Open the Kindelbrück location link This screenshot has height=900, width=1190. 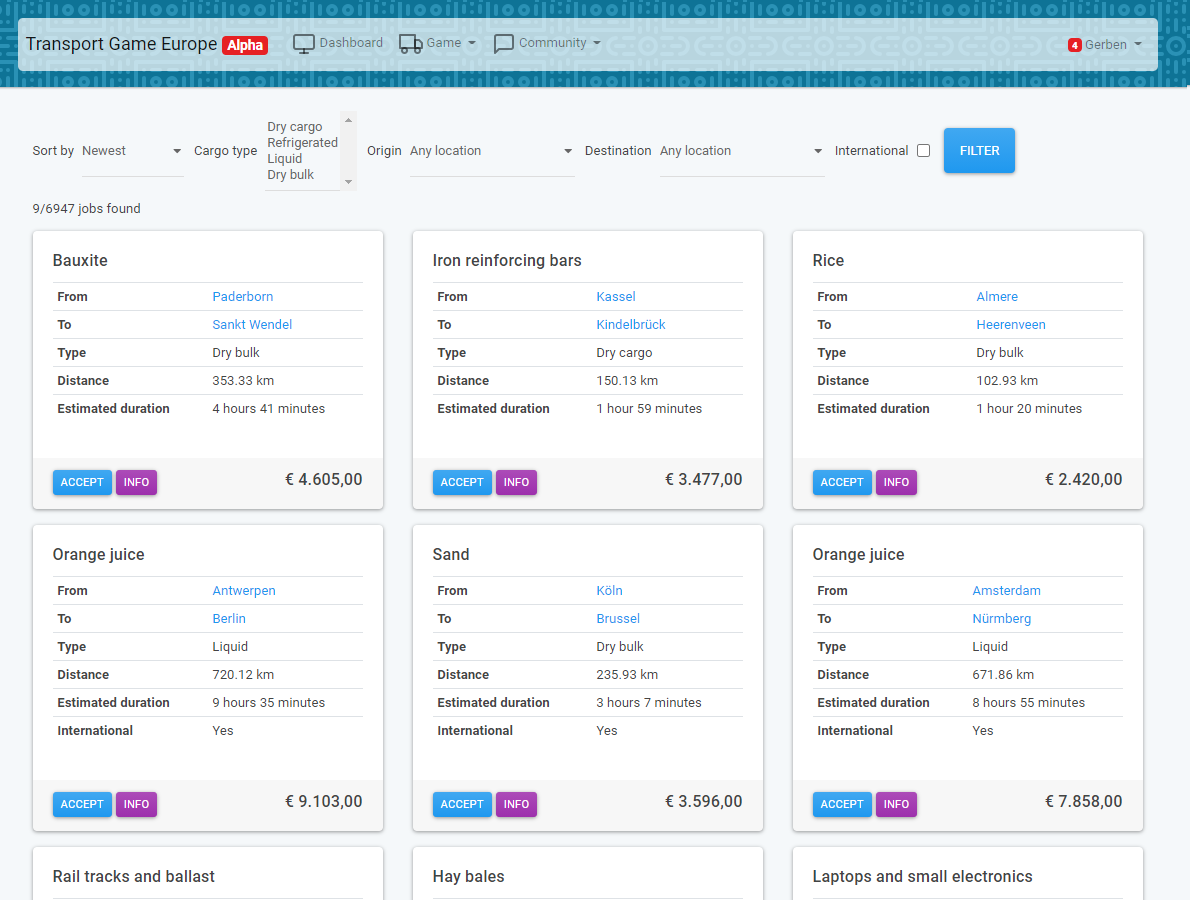coord(631,325)
